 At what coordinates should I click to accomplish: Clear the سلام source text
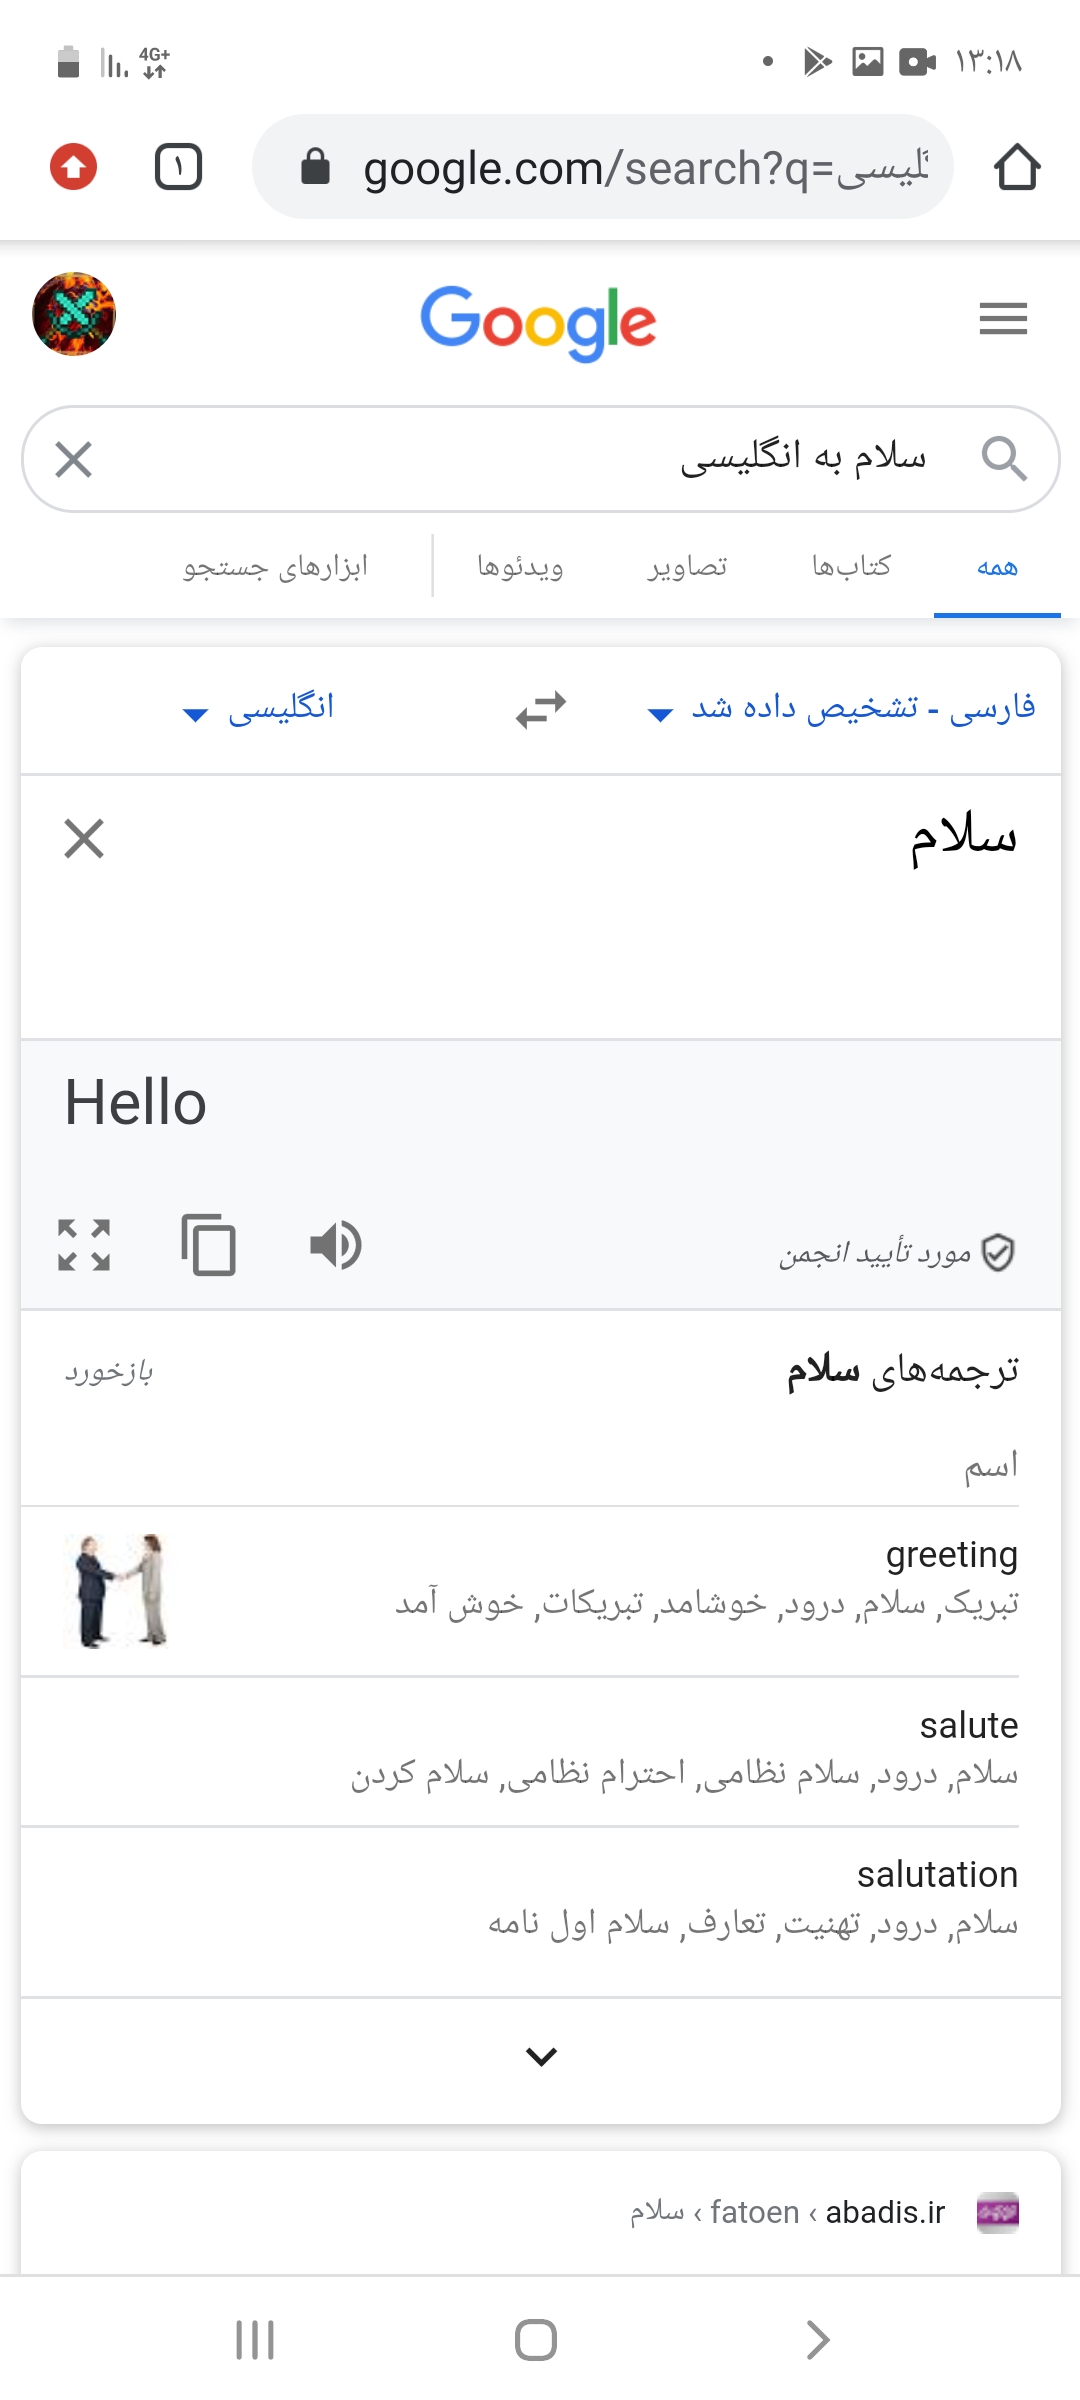click(x=84, y=839)
